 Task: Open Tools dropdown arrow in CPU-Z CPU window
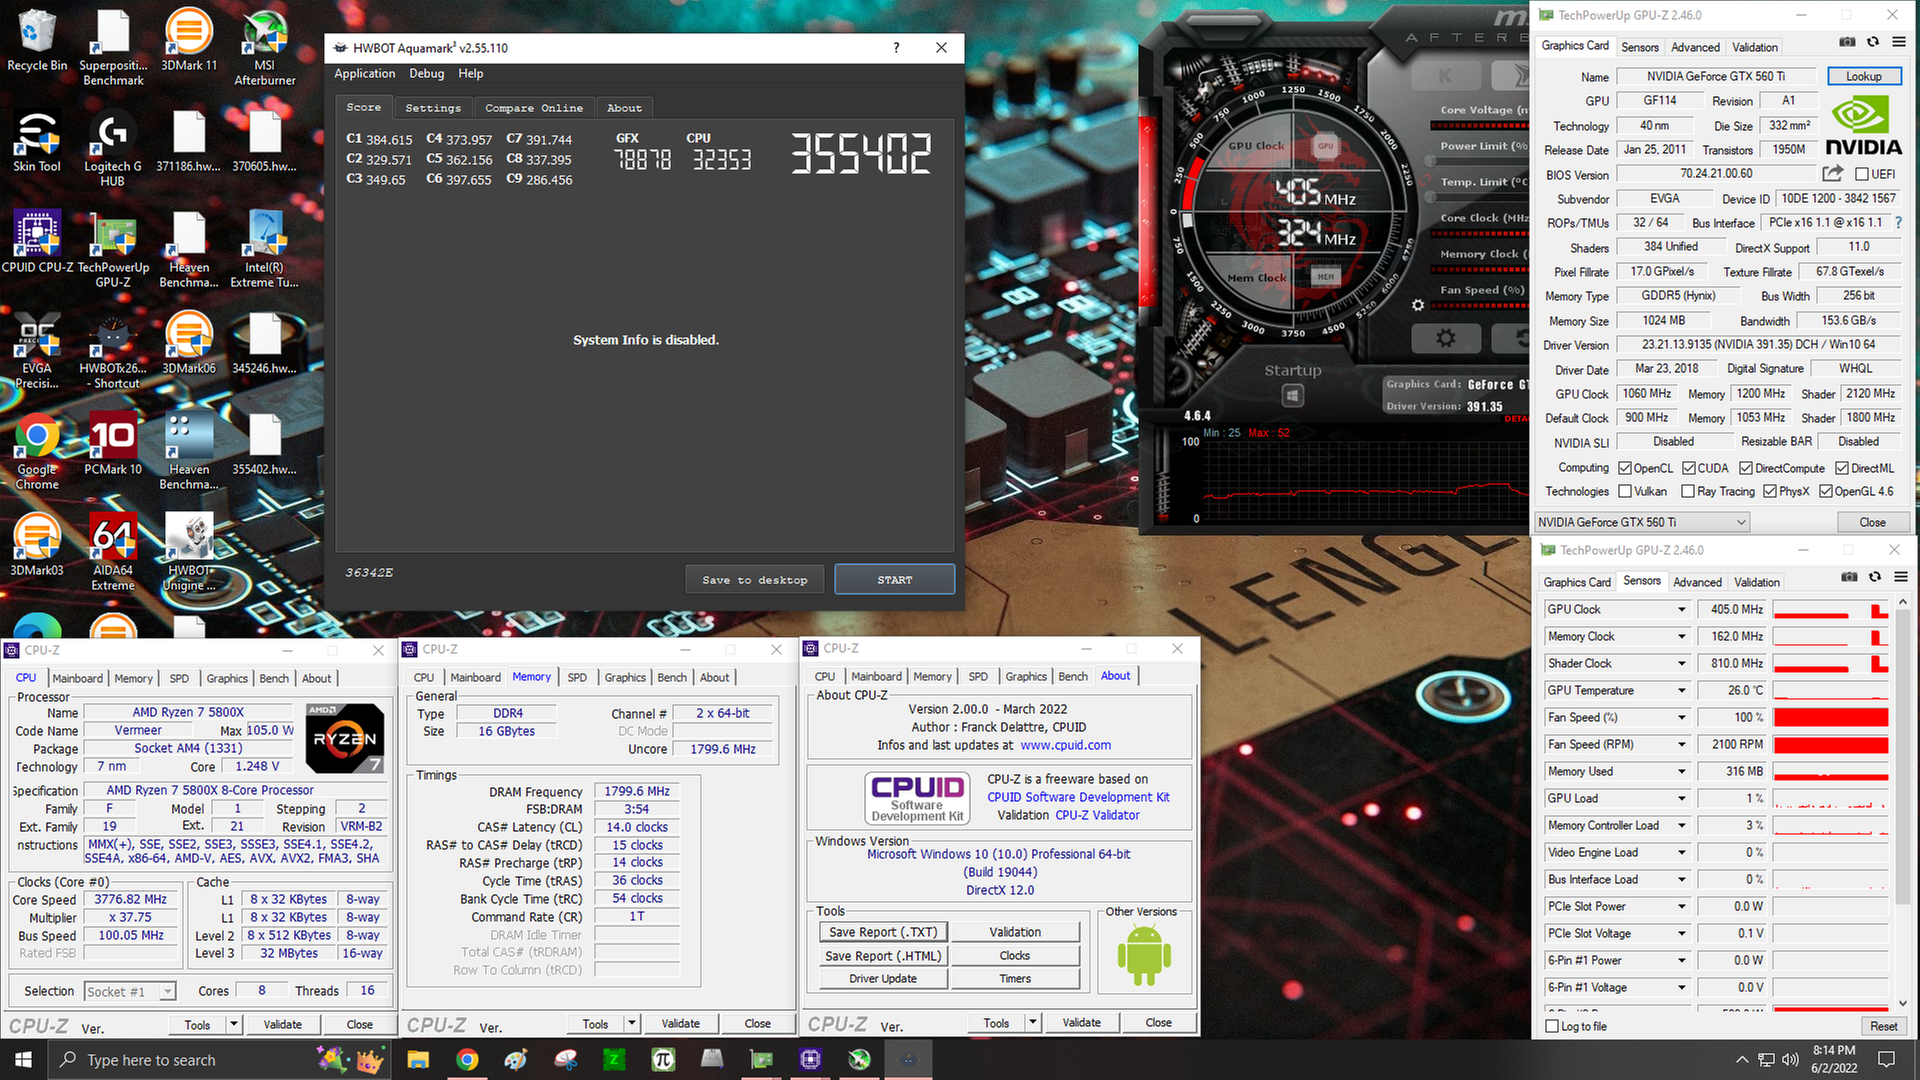tap(234, 1024)
